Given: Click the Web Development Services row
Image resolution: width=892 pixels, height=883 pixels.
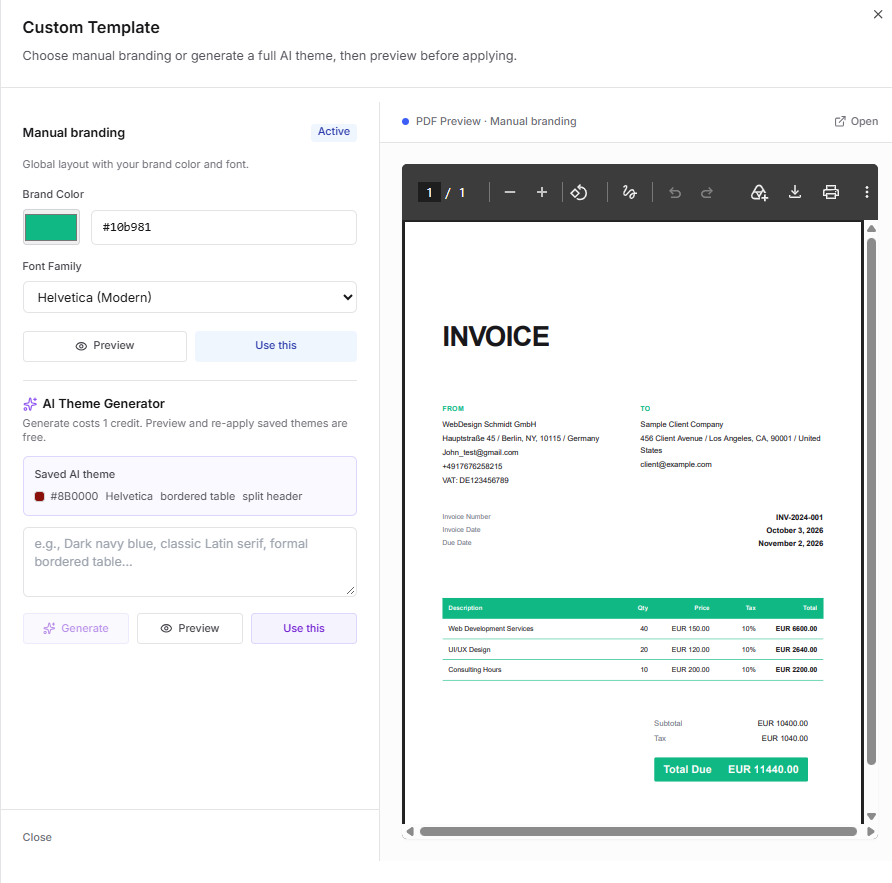Looking at the screenshot, I should tap(633, 629).
